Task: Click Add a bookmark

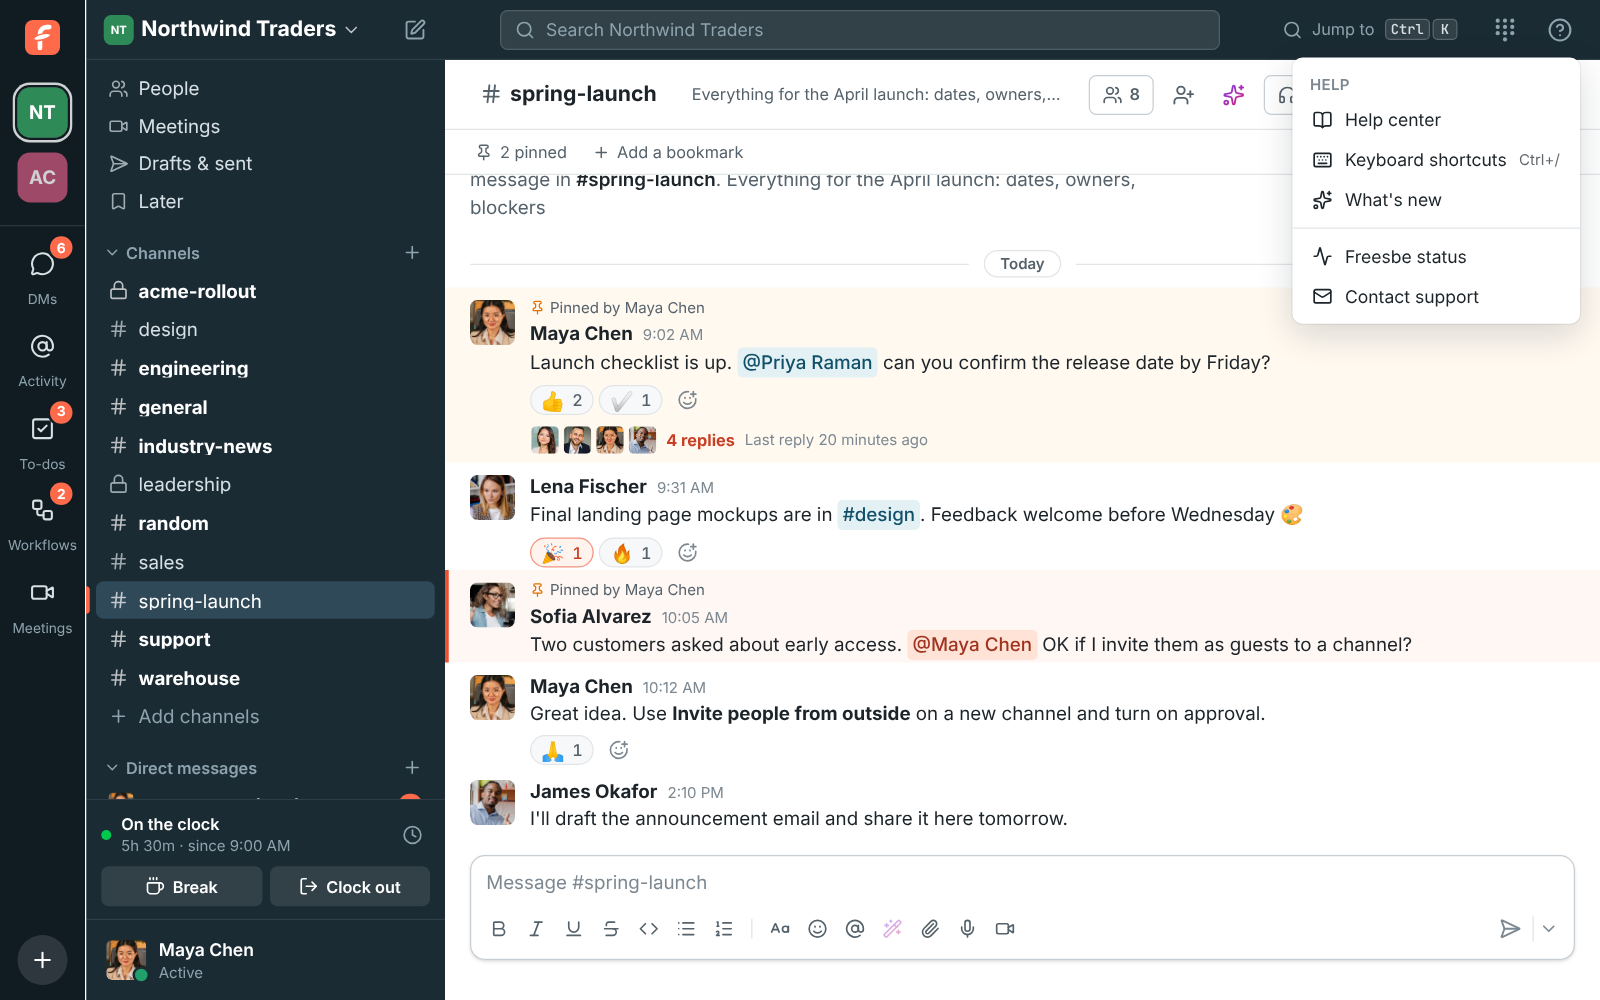Action: 669,152
